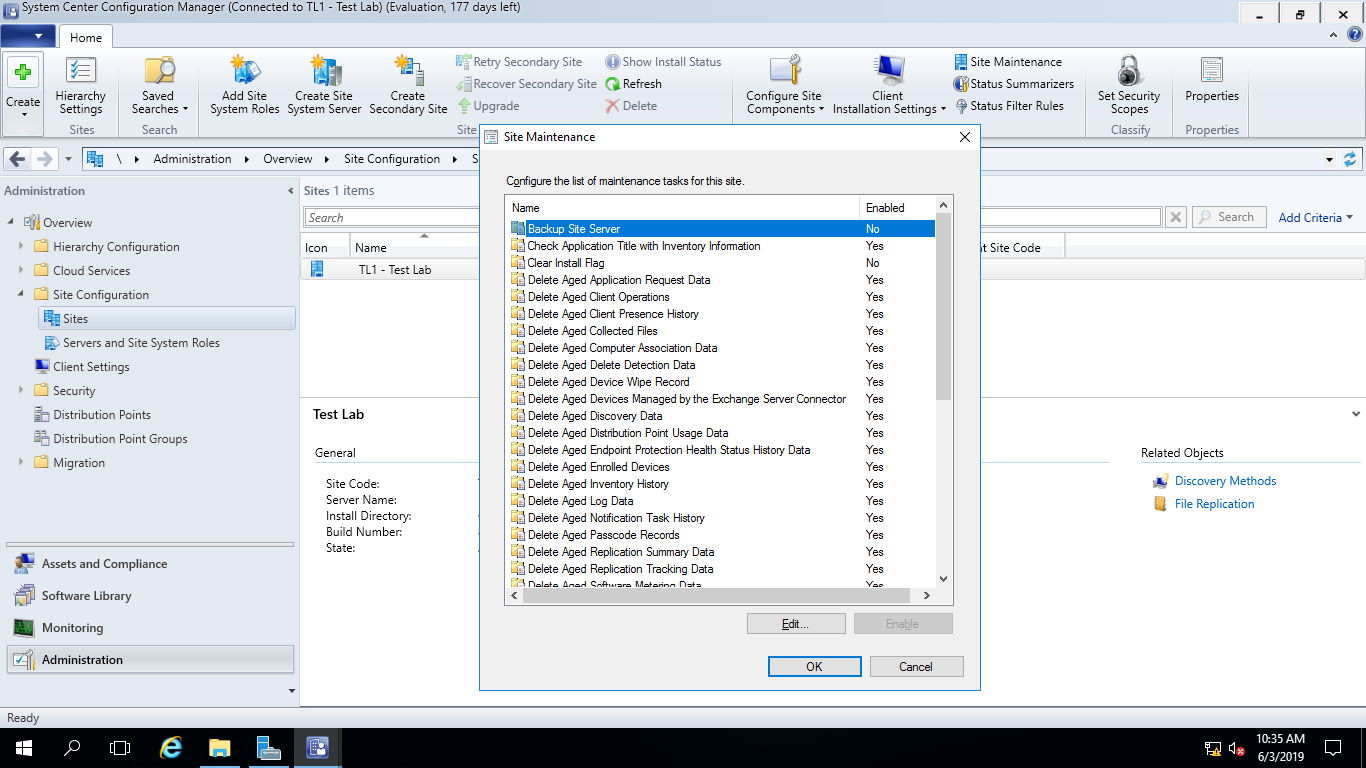Click the refresh icon beside address bar

coord(1350,159)
